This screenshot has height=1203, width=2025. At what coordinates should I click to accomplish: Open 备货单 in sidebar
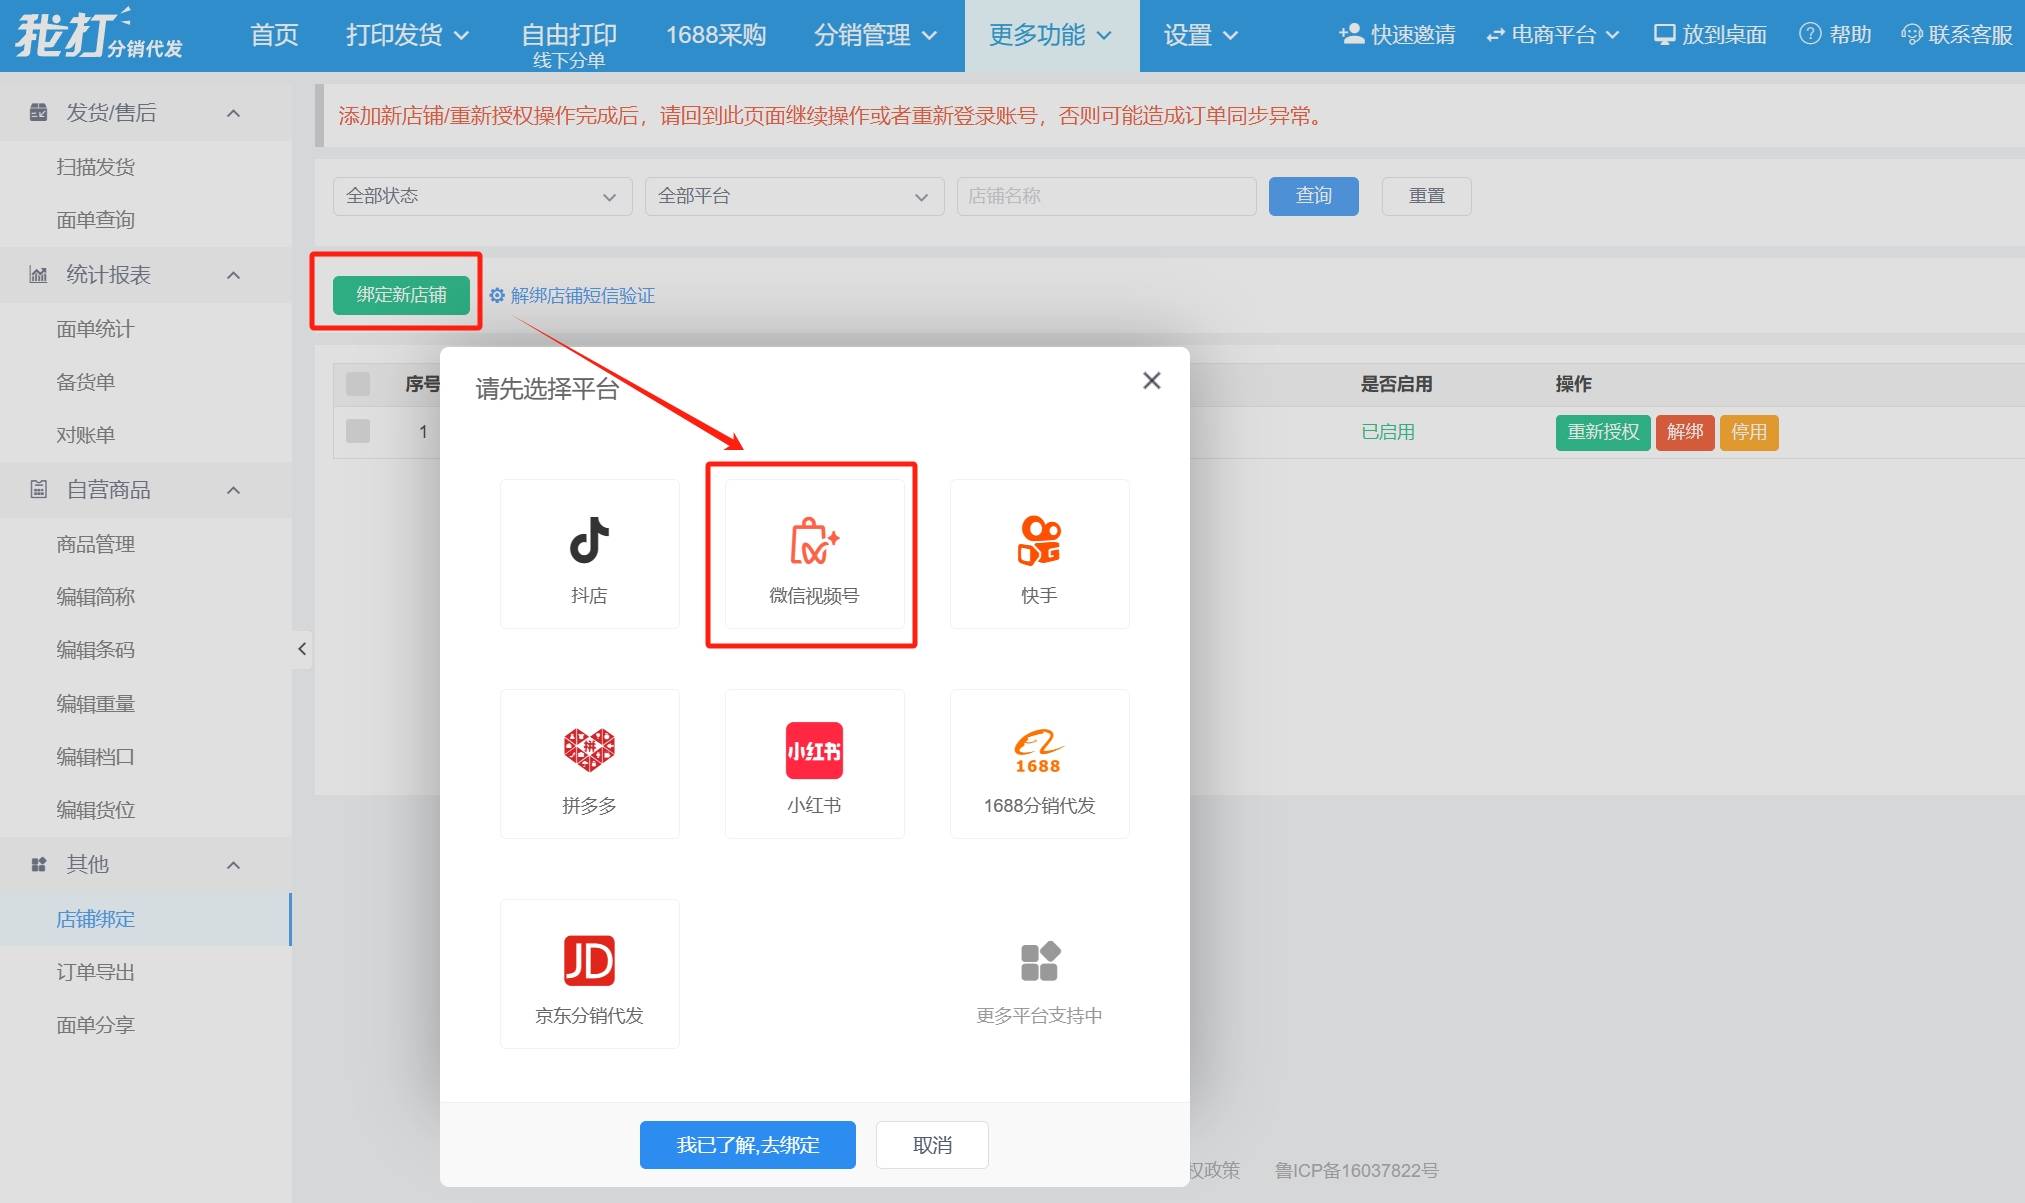(85, 381)
